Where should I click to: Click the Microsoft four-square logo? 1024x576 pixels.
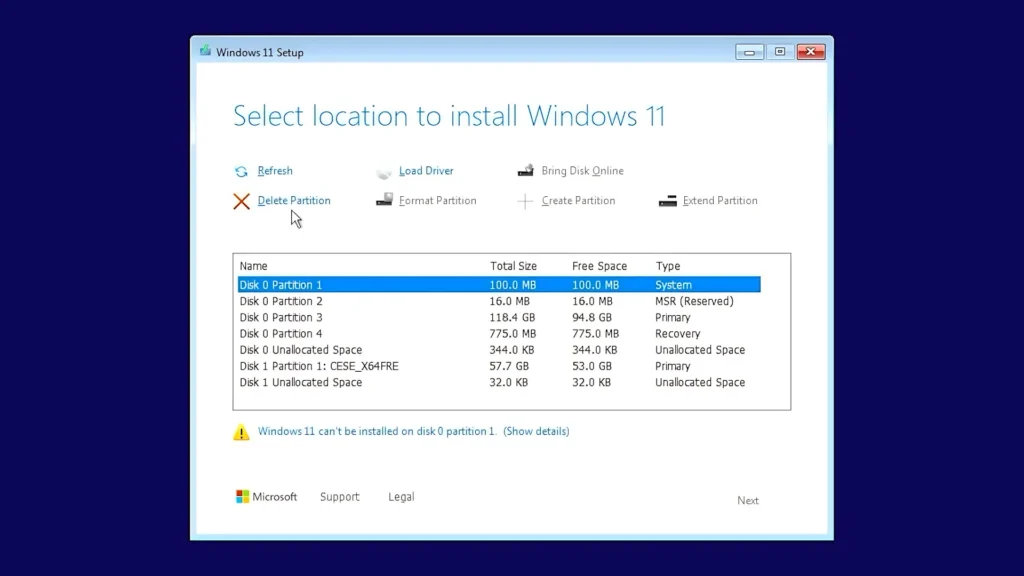click(x=242, y=497)
